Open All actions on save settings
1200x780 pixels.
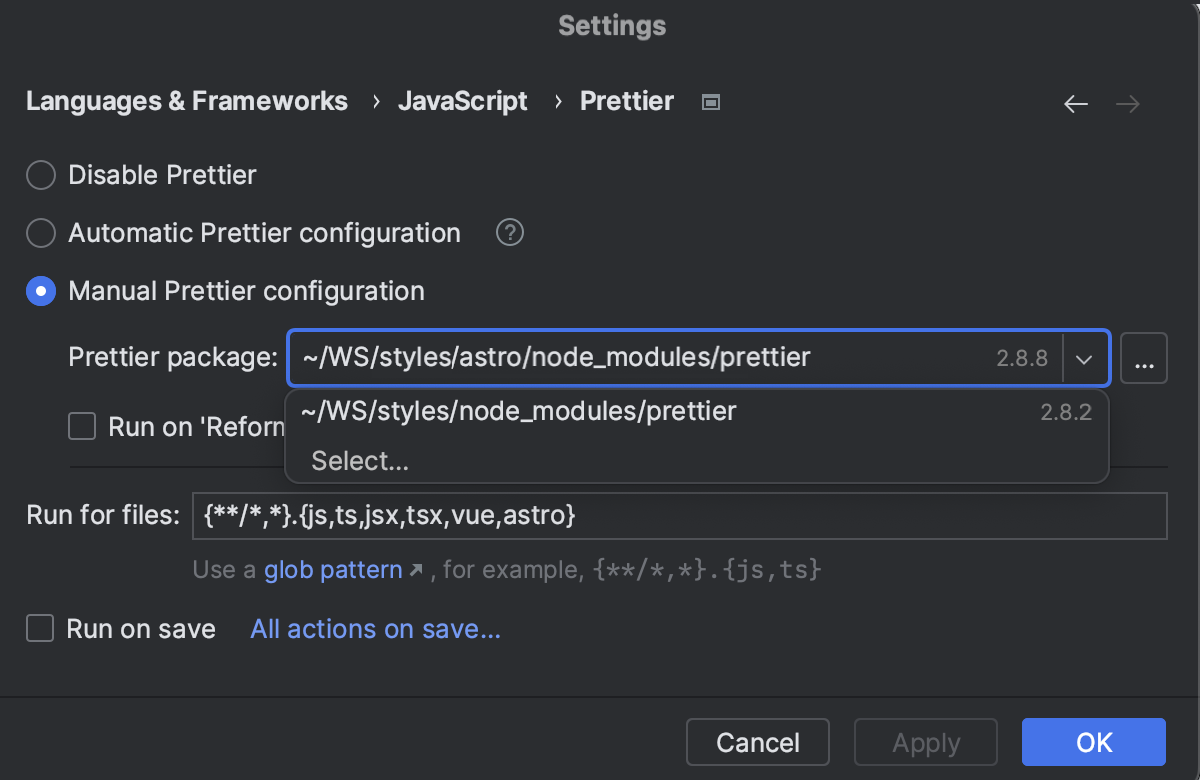[375, 629]
